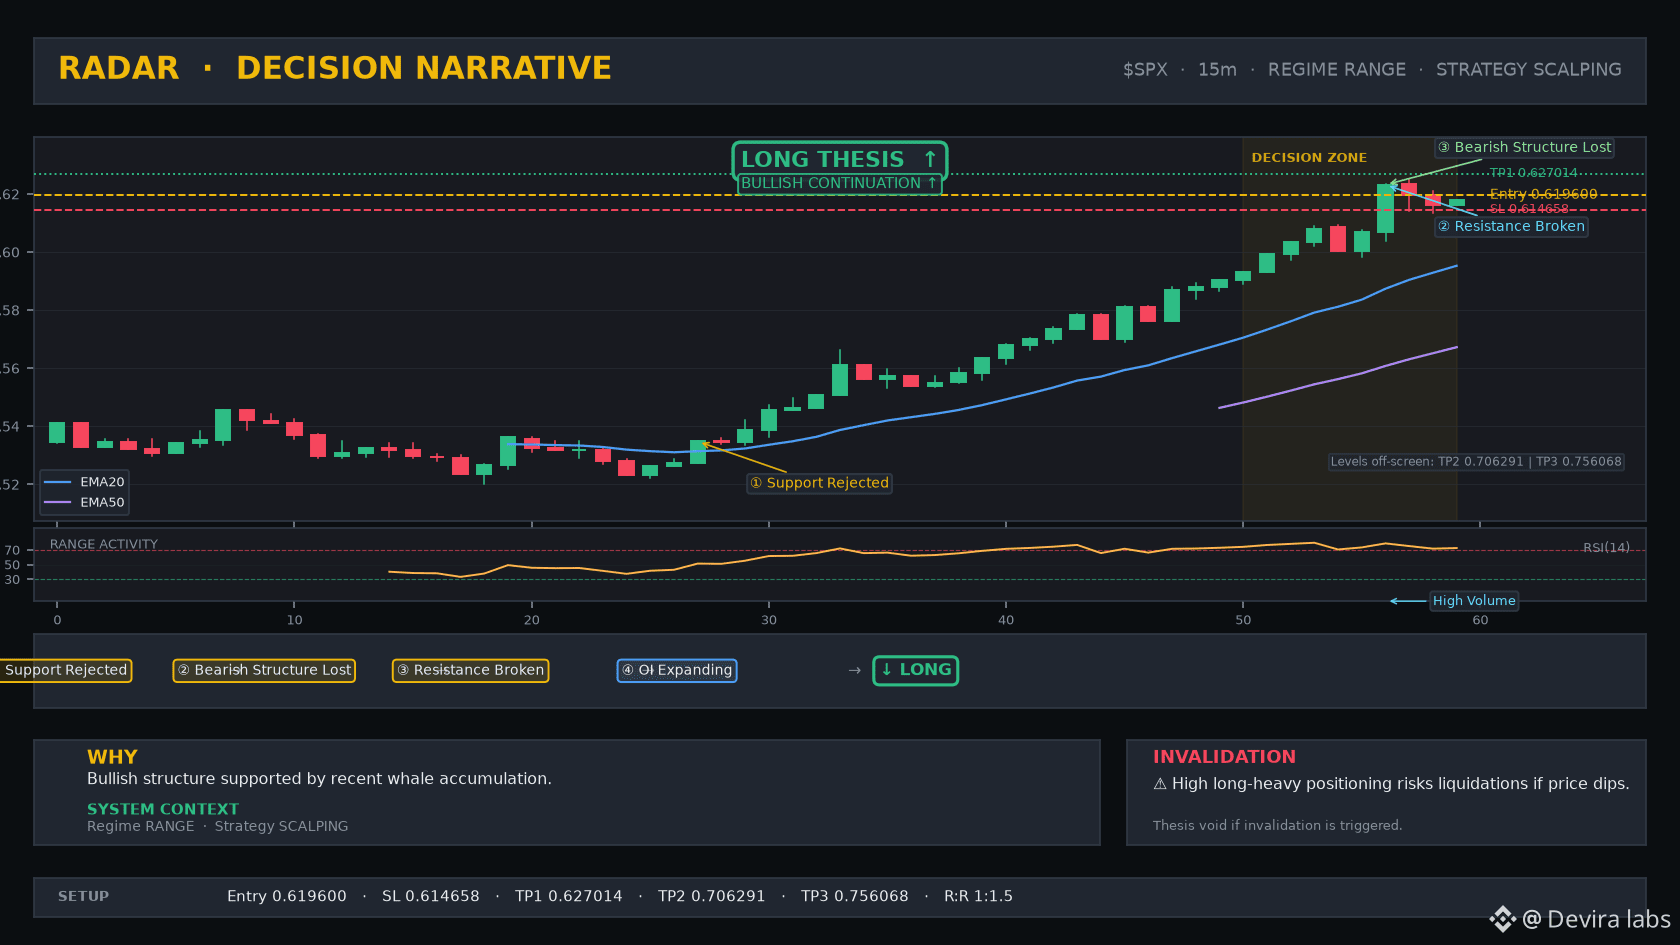Screen dimensions: 1680x945
Task: Click the EMA20 blue legend swatch
Action: point(58,482)
